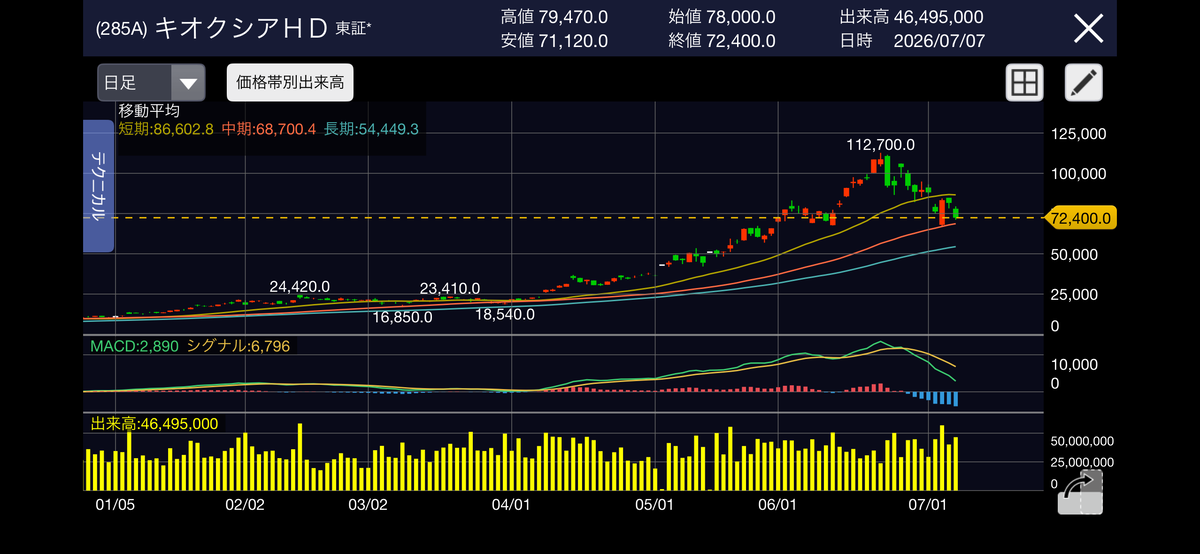The image size is (1200, 554).
Task: Click the 07/01 date axis marker
Action: click(928, 504)
